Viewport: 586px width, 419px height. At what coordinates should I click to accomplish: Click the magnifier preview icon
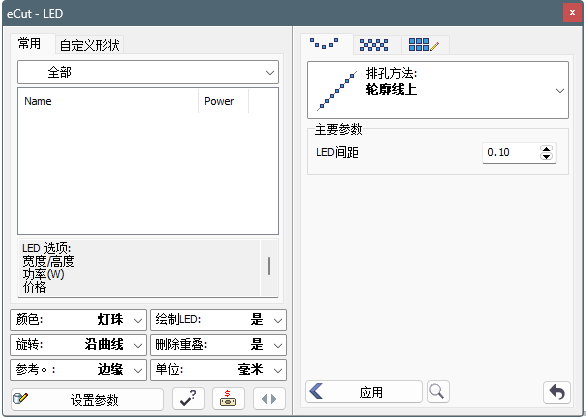tap(438, 392)
